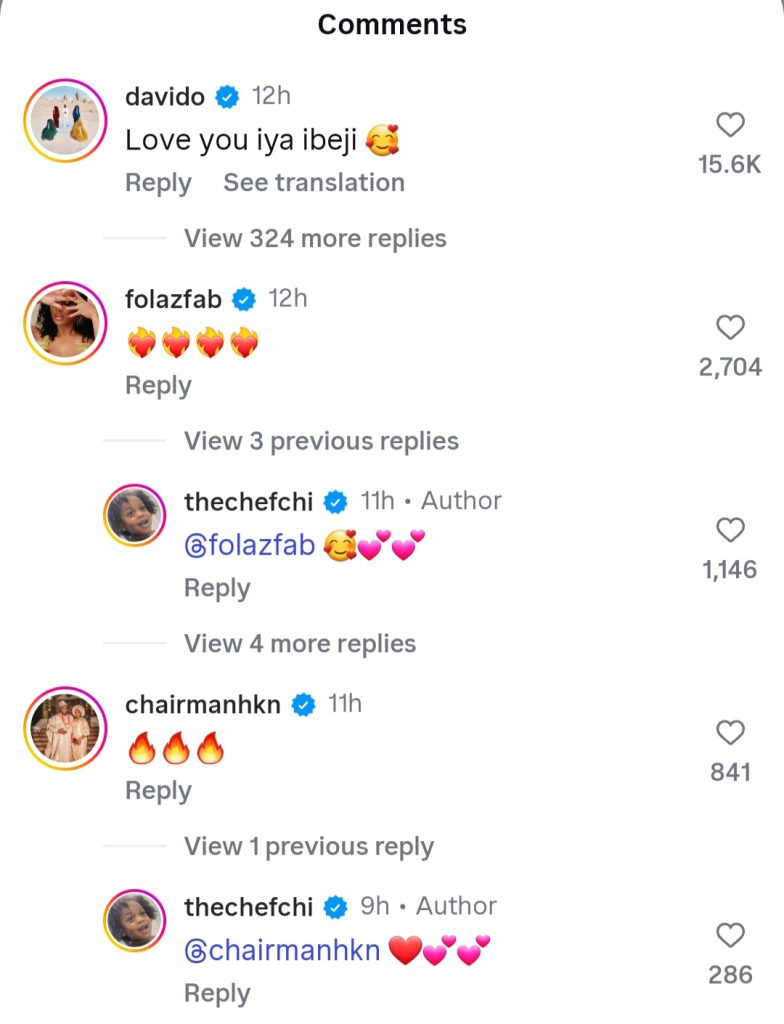Show View 1 previous reply
The width and height of the screenshot is (784, 1024).
click(x=308, y=847)
